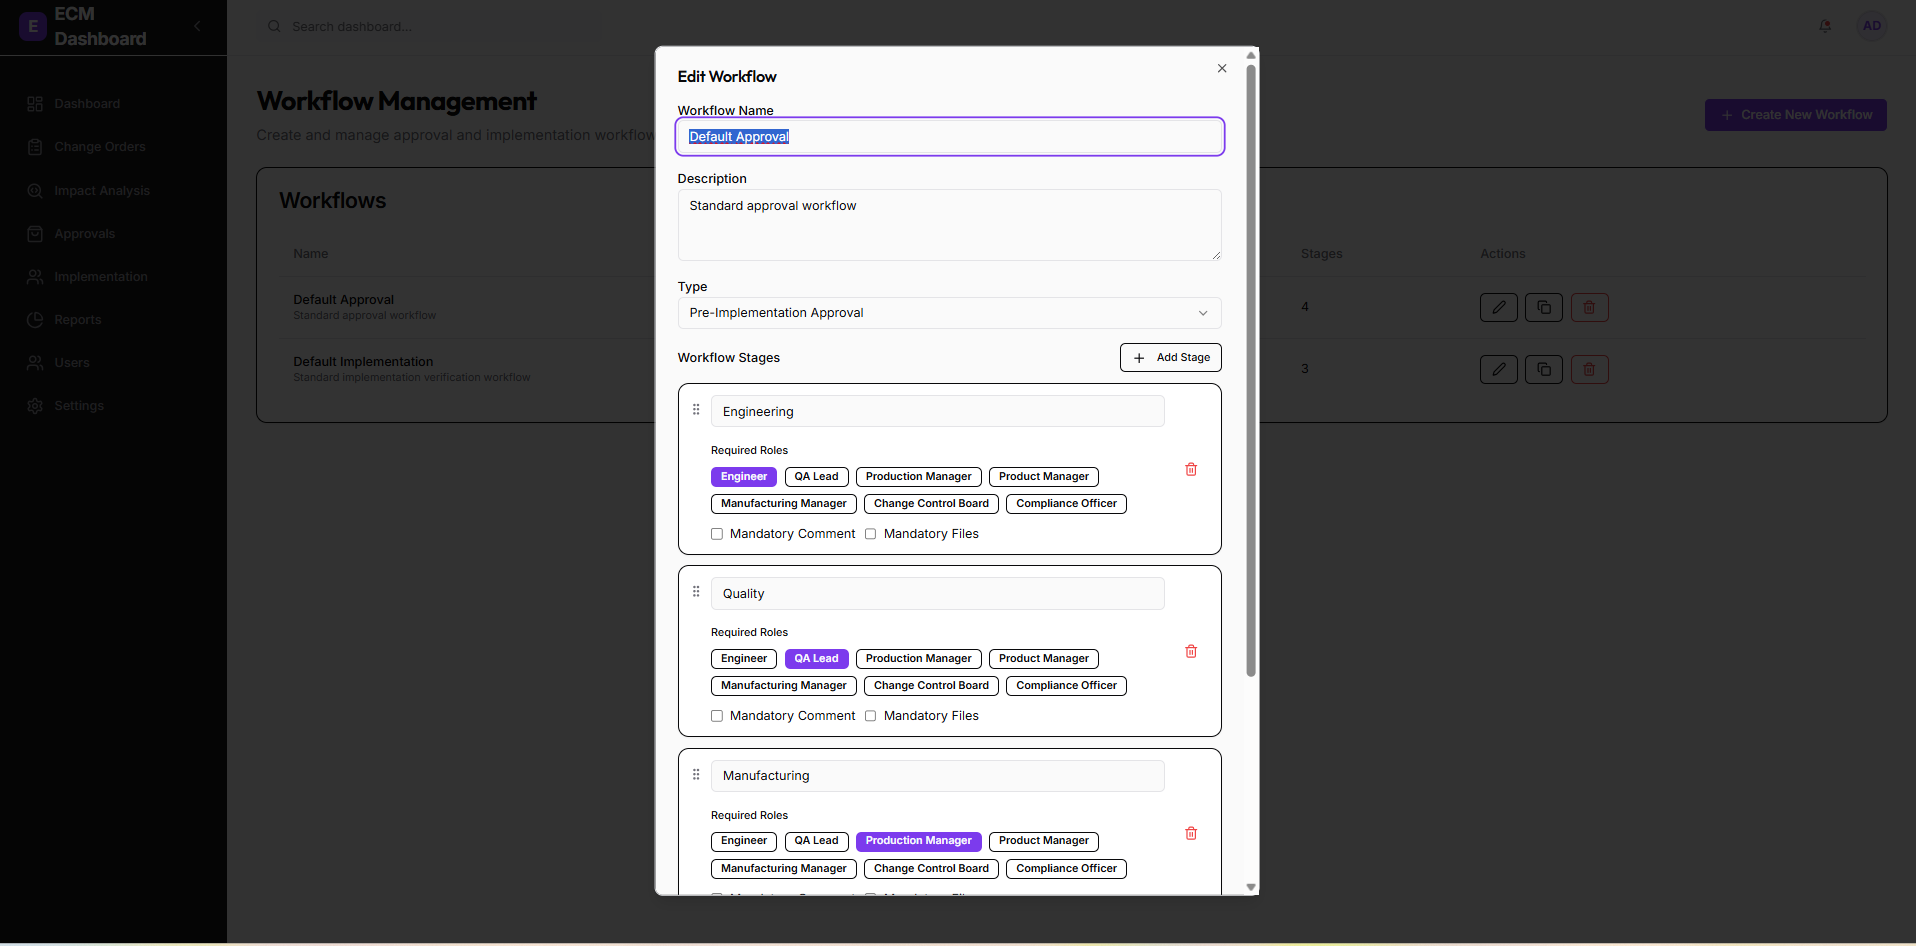Click the AD user avatar
This screenshot has height=946, width=1916.
tap(1872, 26)
